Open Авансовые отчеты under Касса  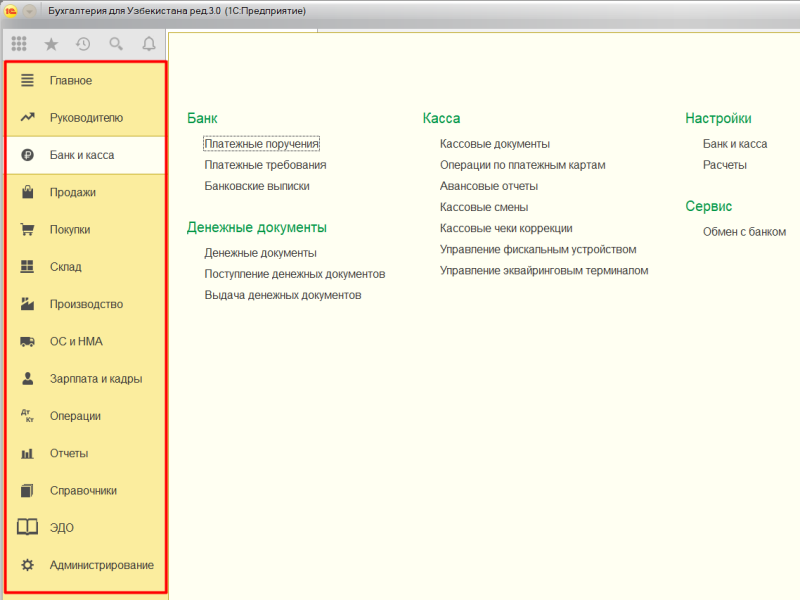pos(489,186)
